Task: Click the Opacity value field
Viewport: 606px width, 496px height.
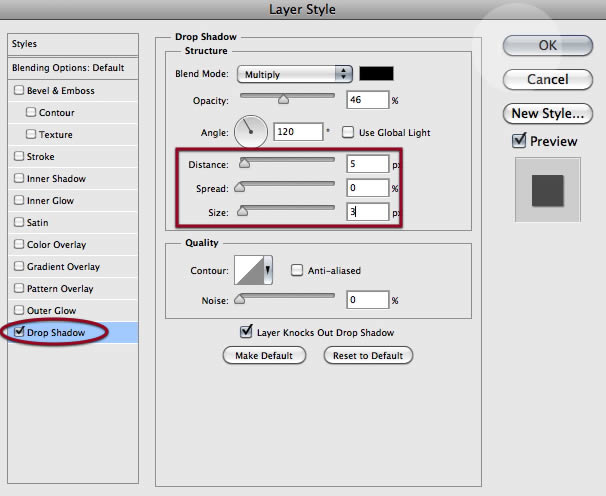Action: [x=368, y=100]
